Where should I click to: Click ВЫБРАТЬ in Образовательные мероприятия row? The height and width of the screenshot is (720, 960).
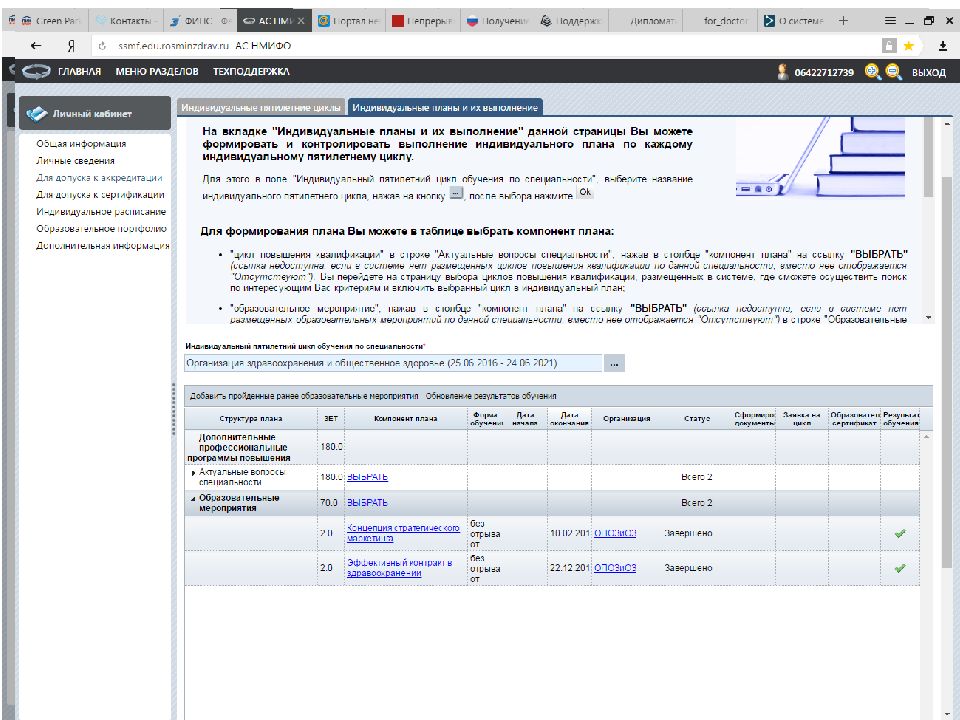(367, 503)
